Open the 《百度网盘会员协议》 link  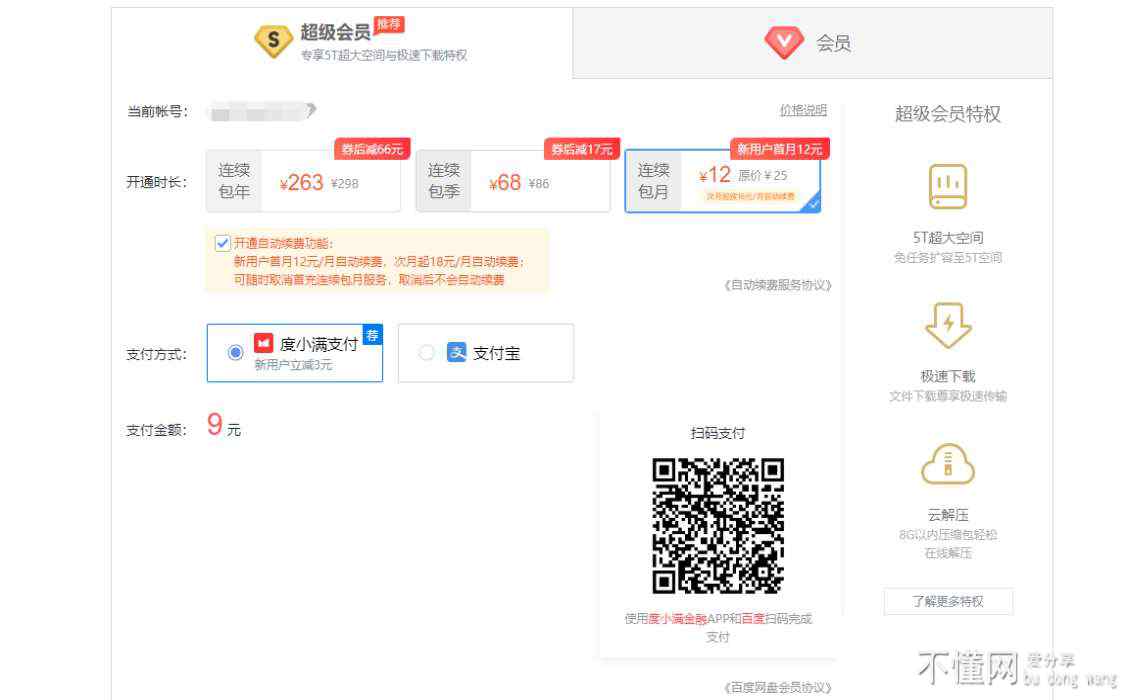tap(778, 688)
